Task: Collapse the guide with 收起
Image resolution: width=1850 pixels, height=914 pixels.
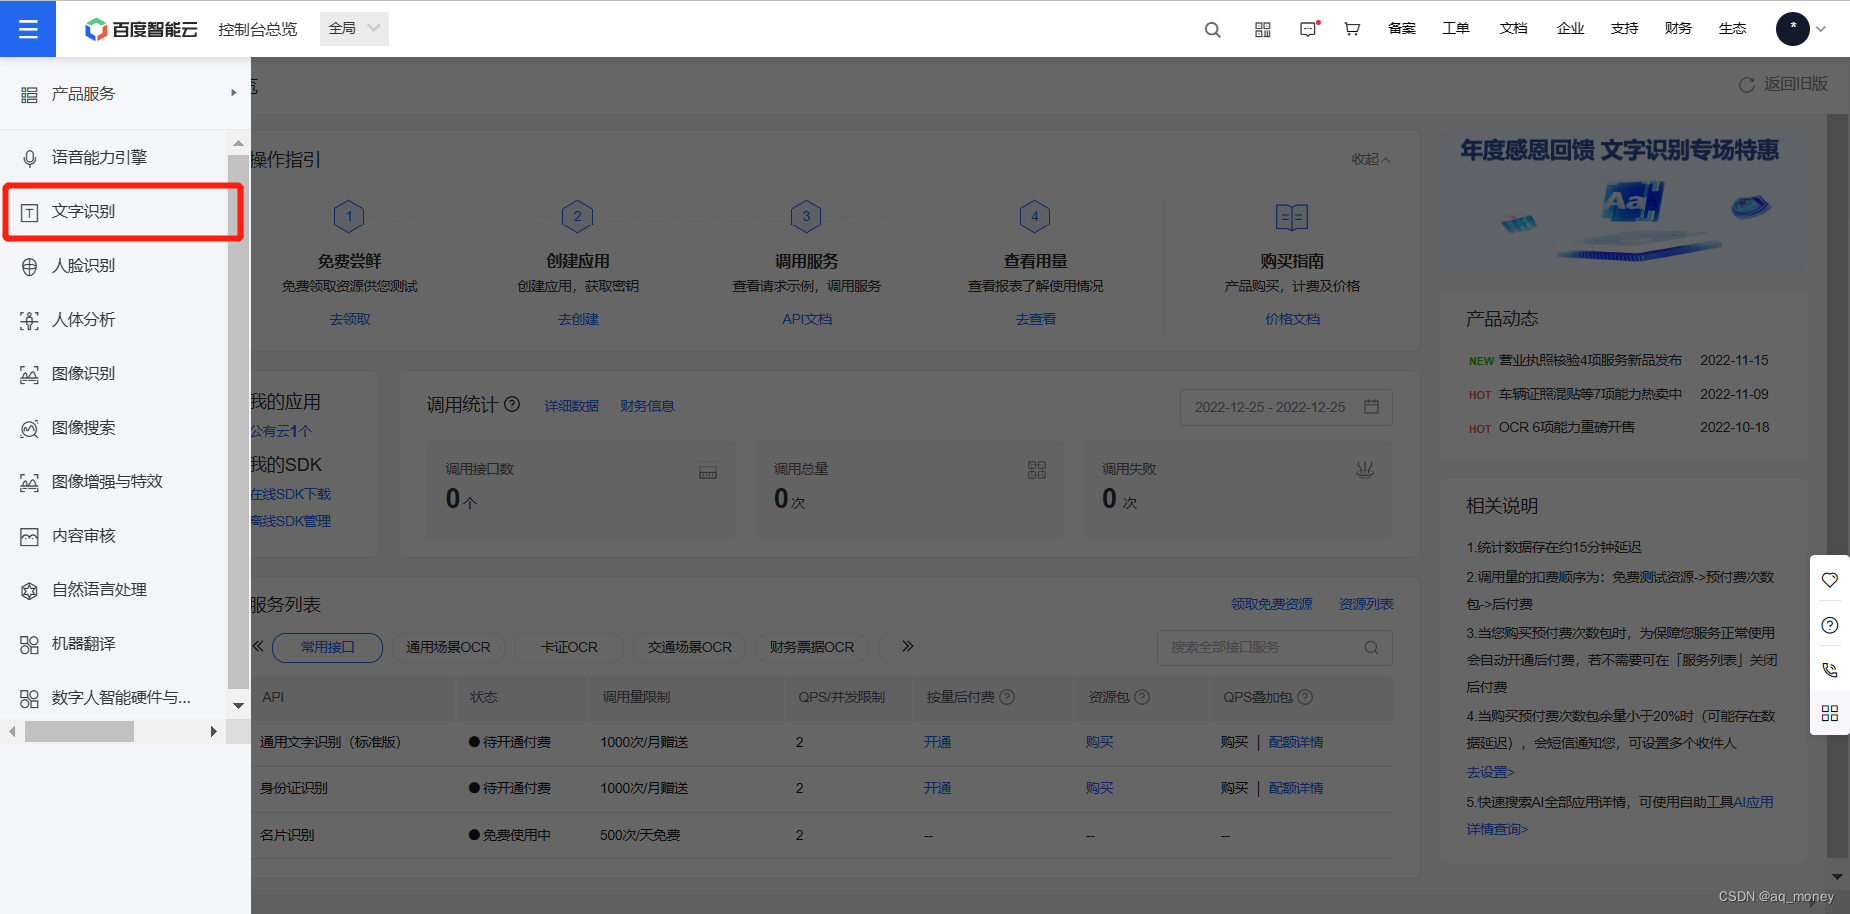Action: [1371, 159]
